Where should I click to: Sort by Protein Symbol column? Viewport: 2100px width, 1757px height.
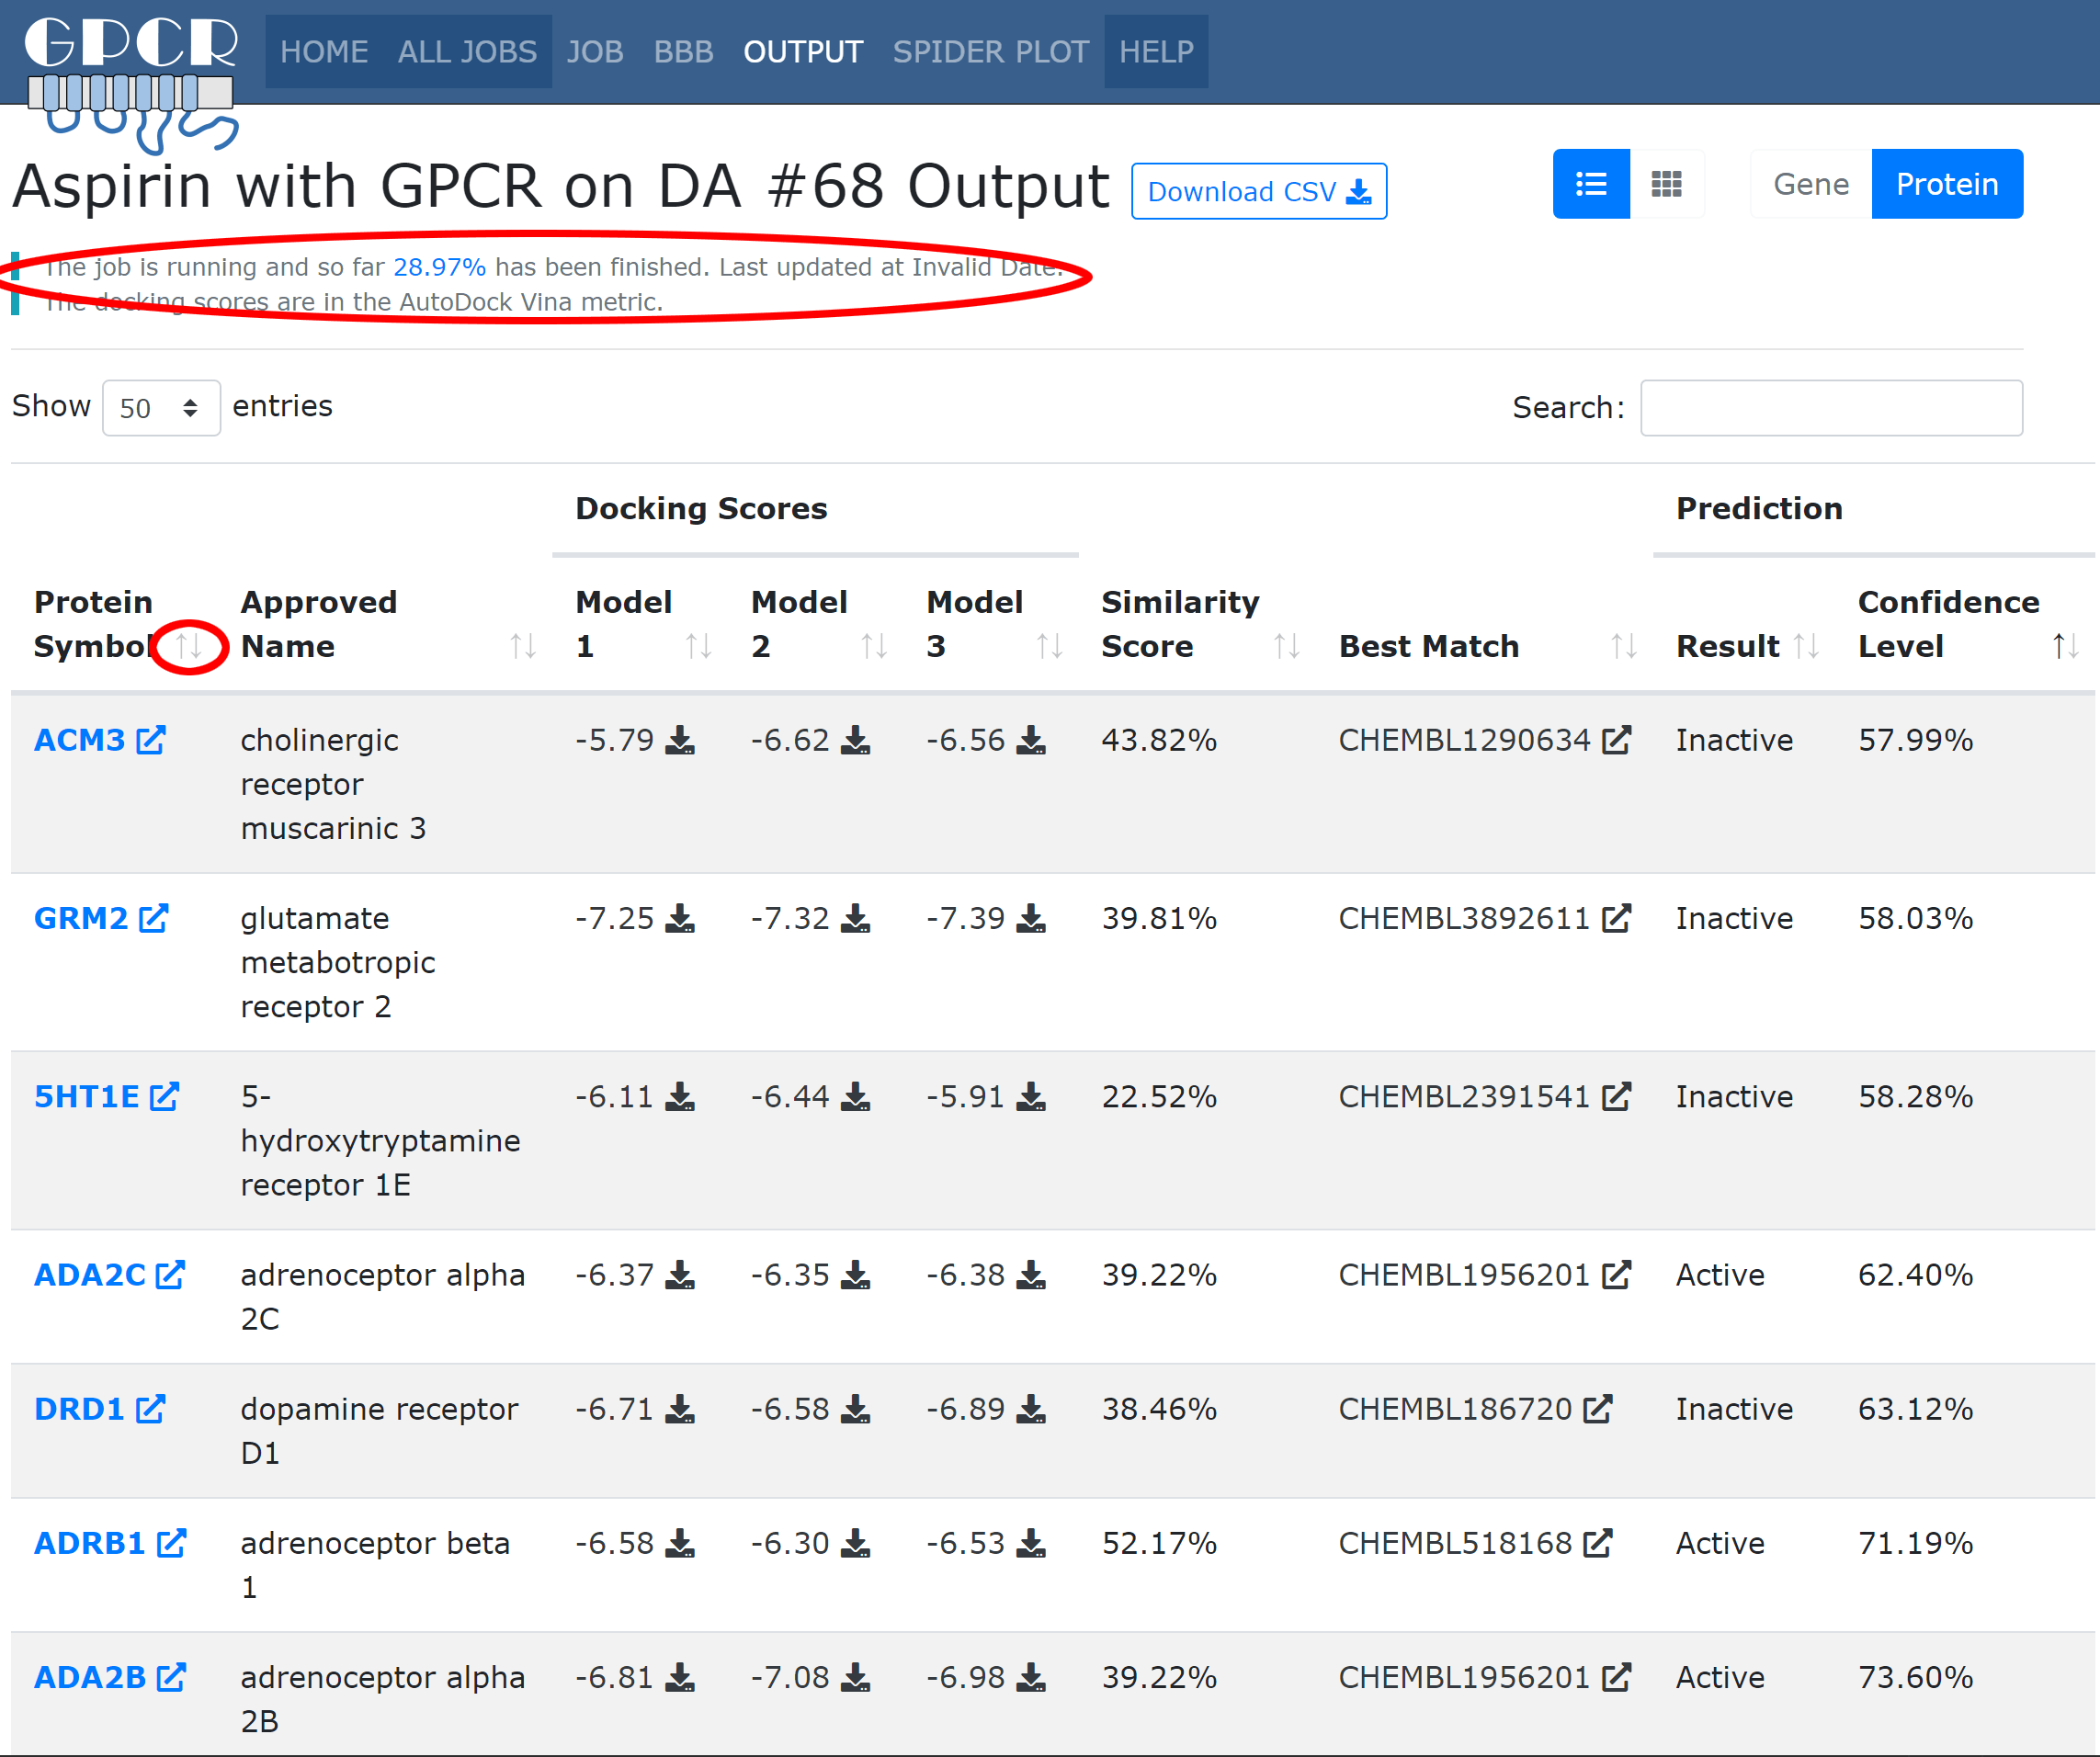click(x=189, y=646)
